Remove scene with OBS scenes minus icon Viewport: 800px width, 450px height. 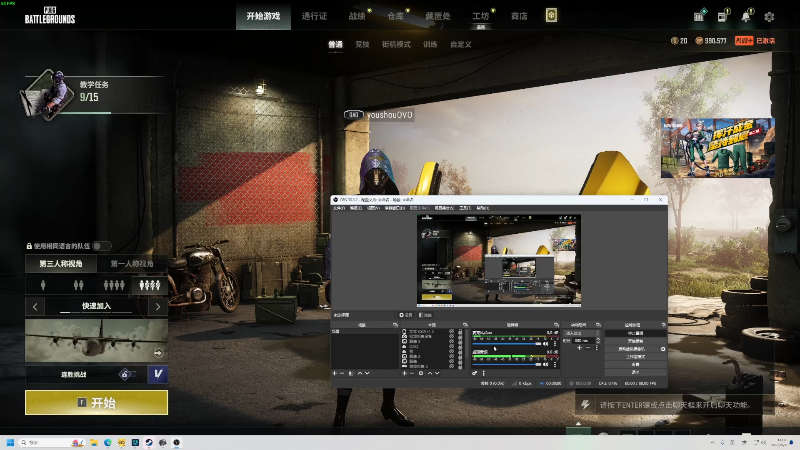coord(342,373)
